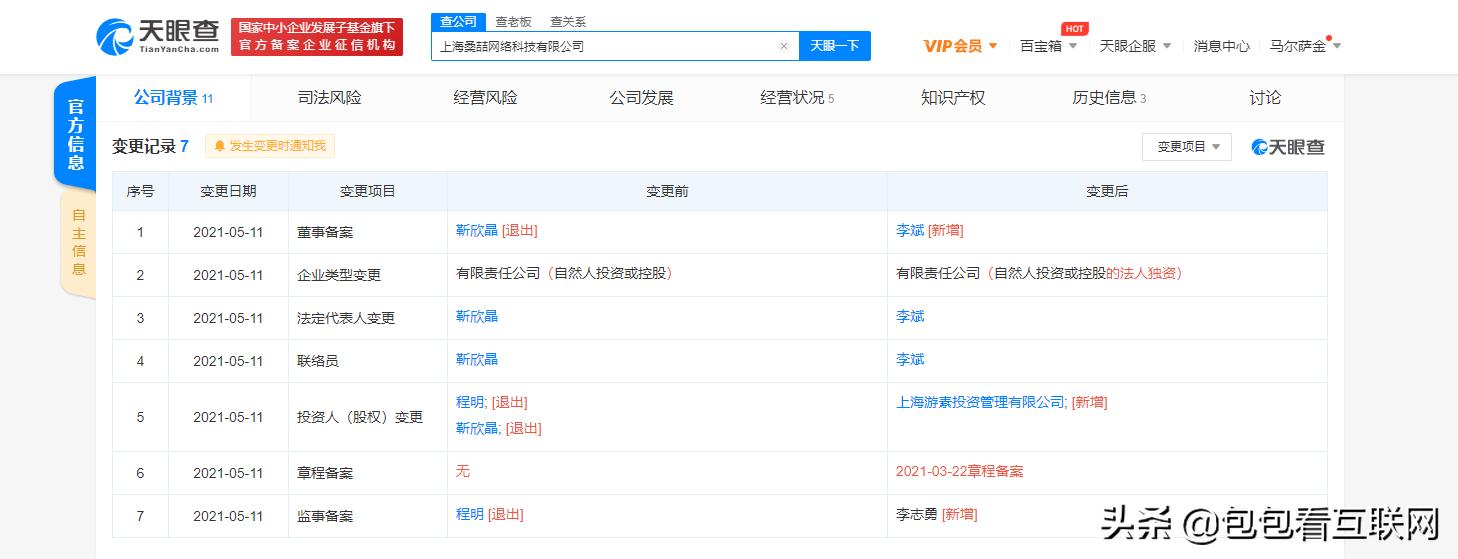Screen dimensions: 1458x559
Task: Click the 天眼一下 search button
Action: [835, 46]
